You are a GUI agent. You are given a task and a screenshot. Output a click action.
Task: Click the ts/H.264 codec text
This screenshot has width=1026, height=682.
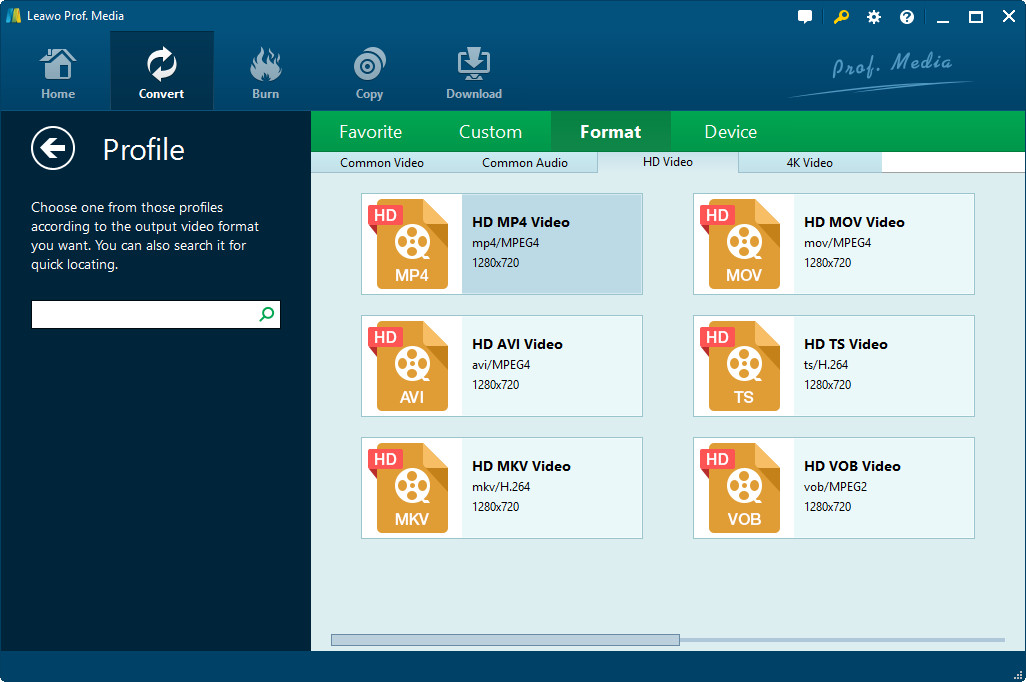[826, 365]
